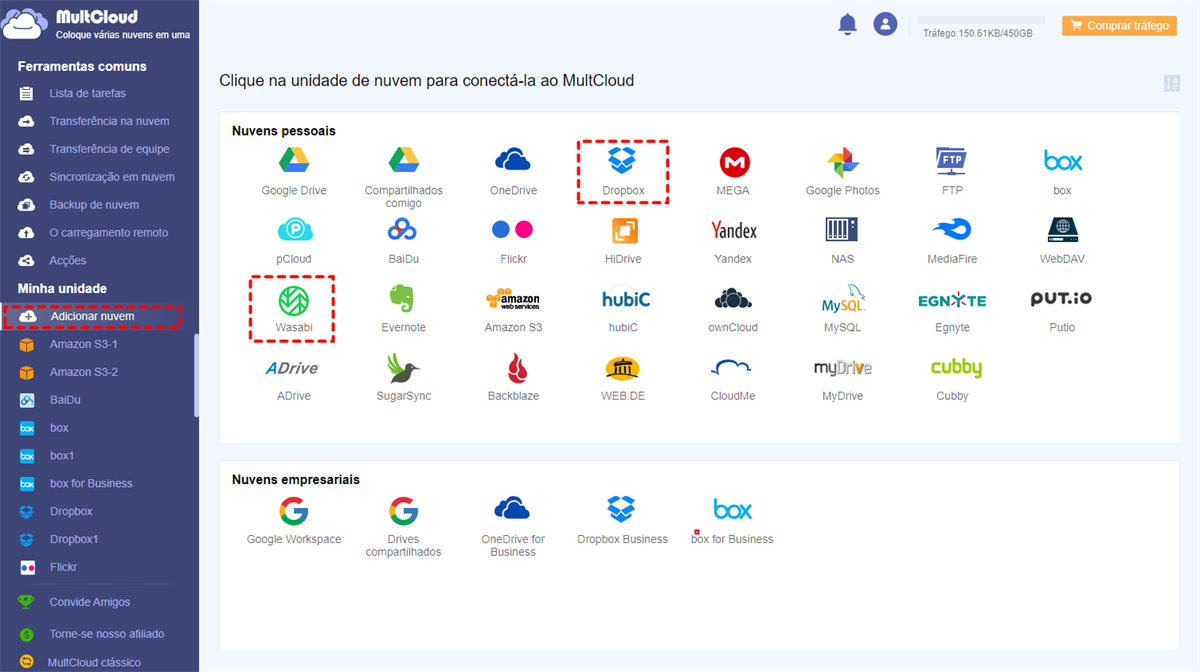The image size is (1200, 672).
Task: Open the box1 drive in sidebar
Action: click(x=62, y=456)
